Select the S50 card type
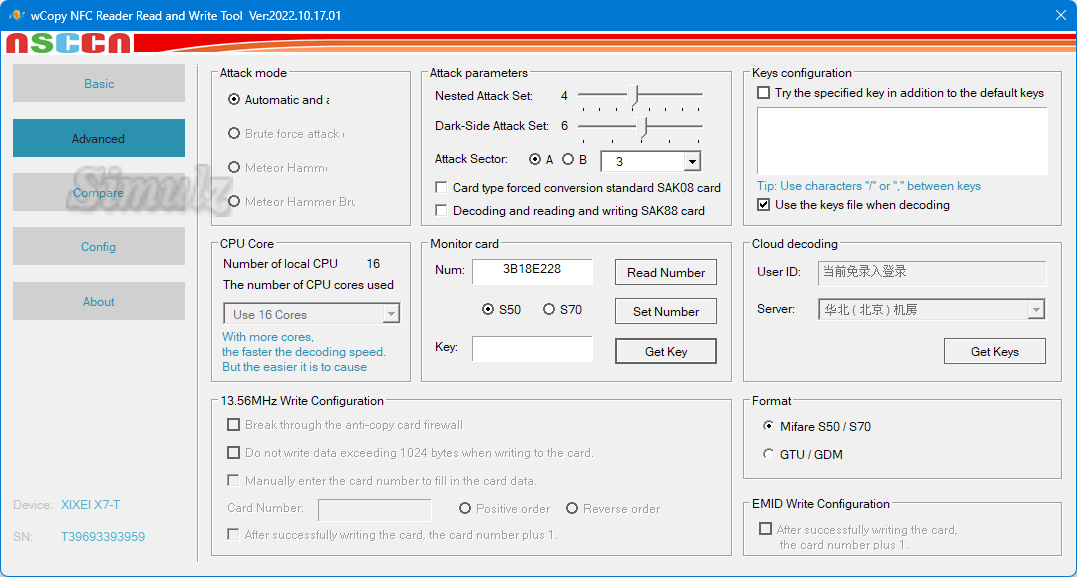Screen dimensions: 1077x577 pyautogui.click(x=488, y=310)
